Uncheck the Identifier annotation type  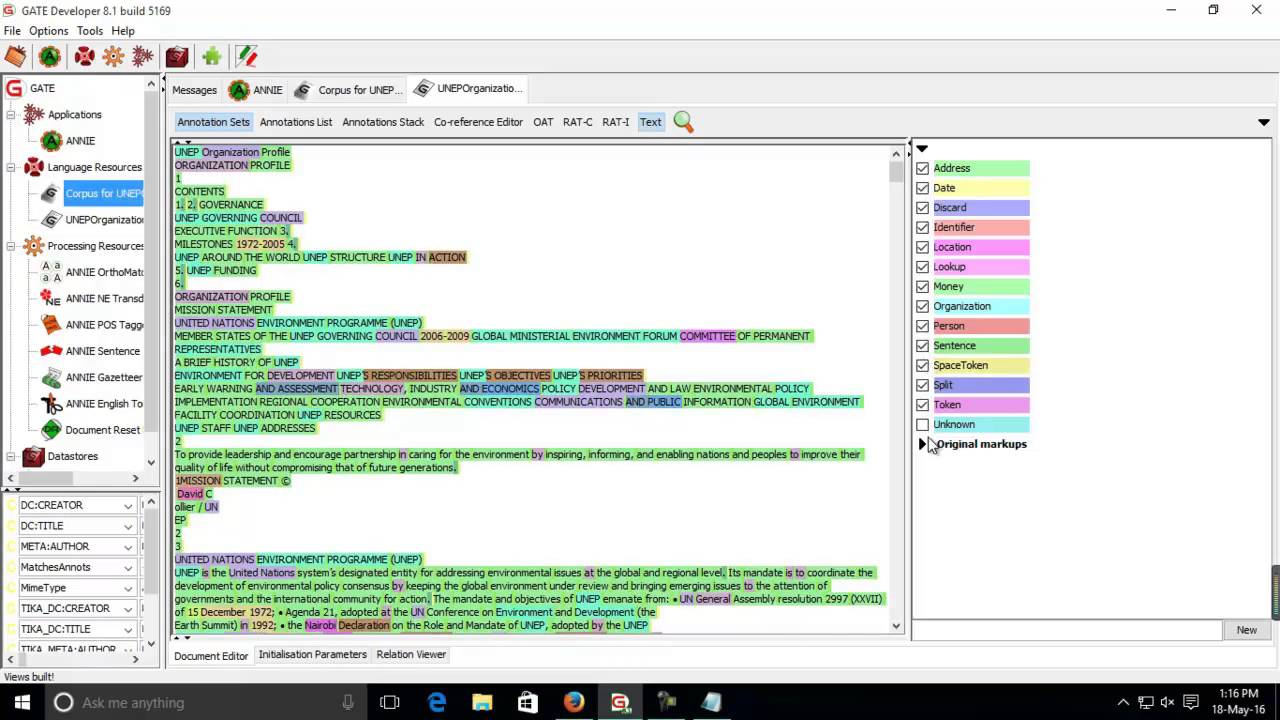922,227
